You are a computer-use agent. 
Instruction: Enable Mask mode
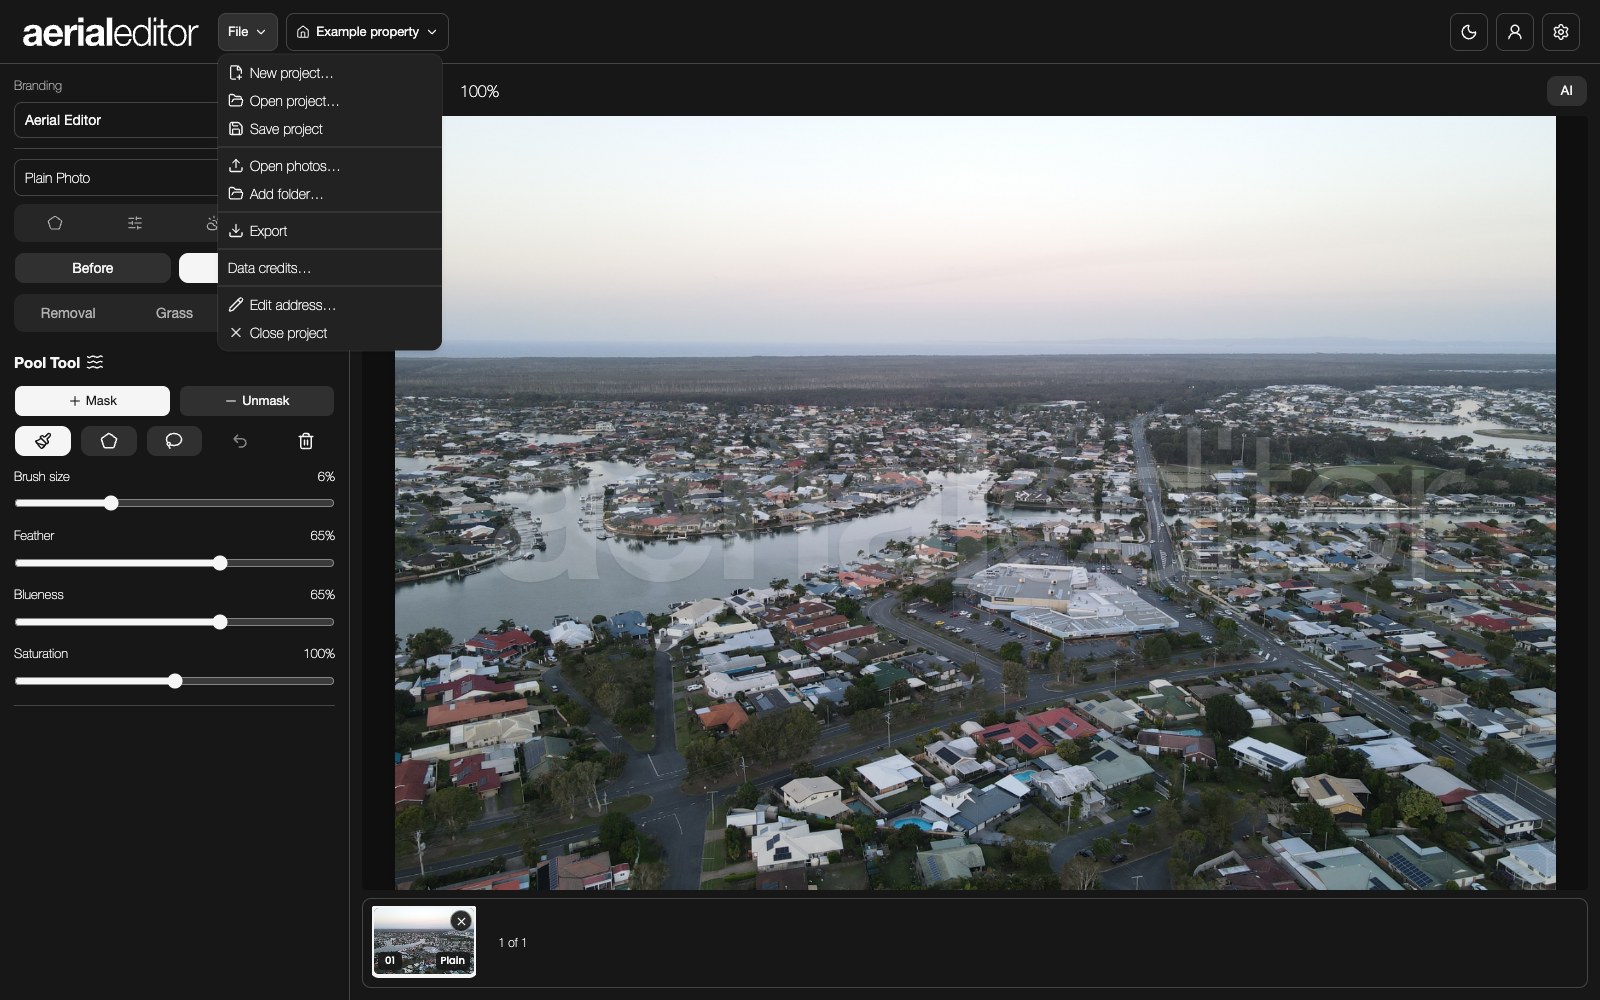[92, 401]
